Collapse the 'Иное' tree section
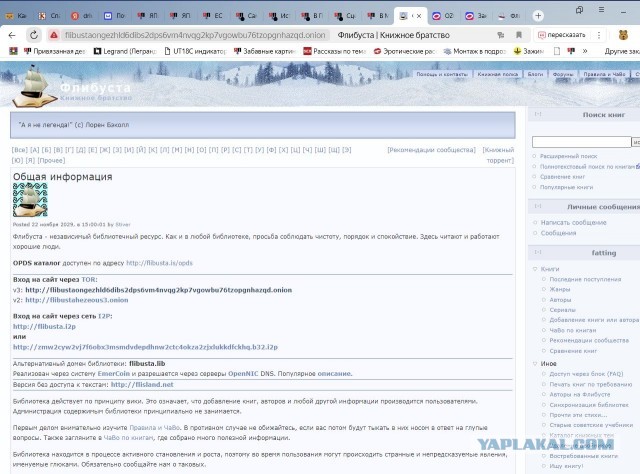Viewport: 640px width, 474px height. point(535,363)
